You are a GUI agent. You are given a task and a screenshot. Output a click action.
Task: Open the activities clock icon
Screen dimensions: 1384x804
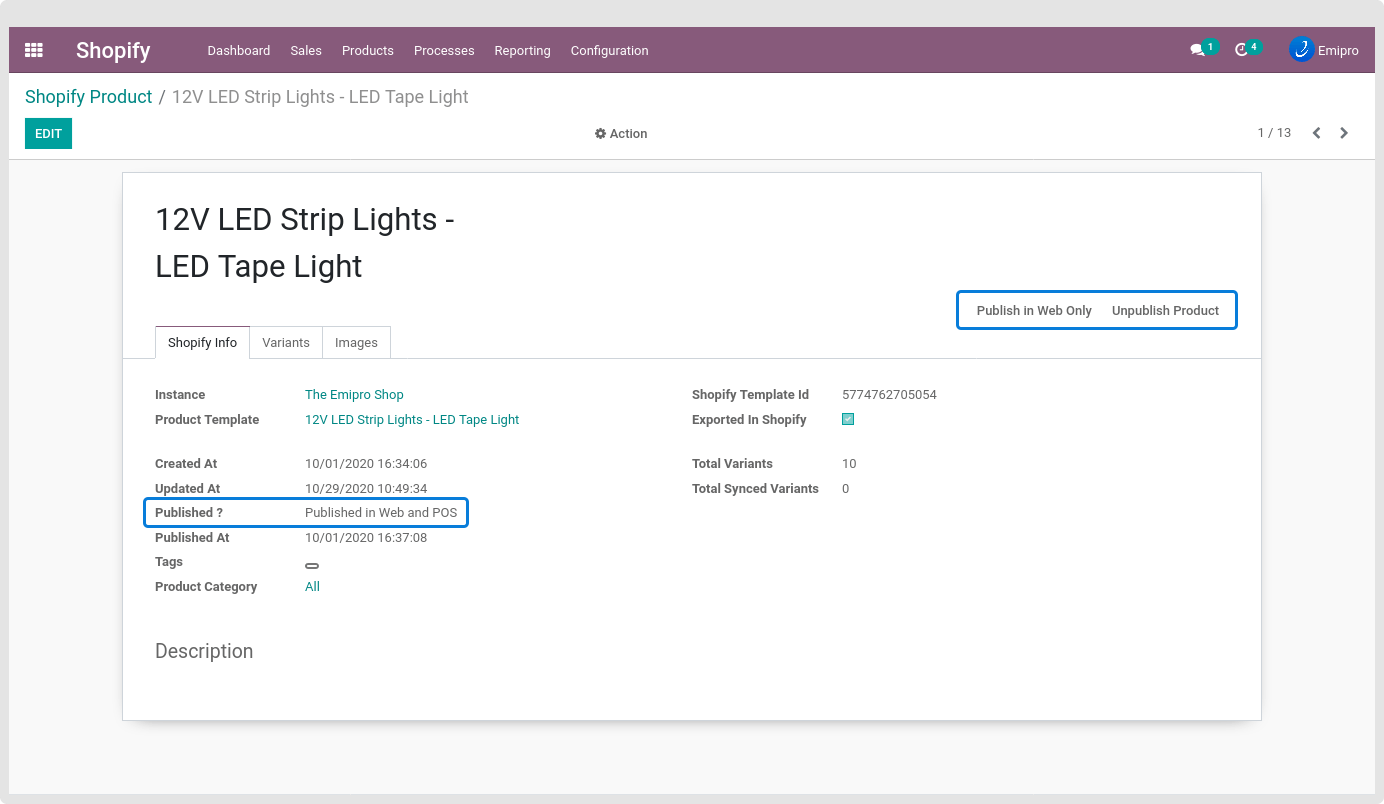(1242, 50)
